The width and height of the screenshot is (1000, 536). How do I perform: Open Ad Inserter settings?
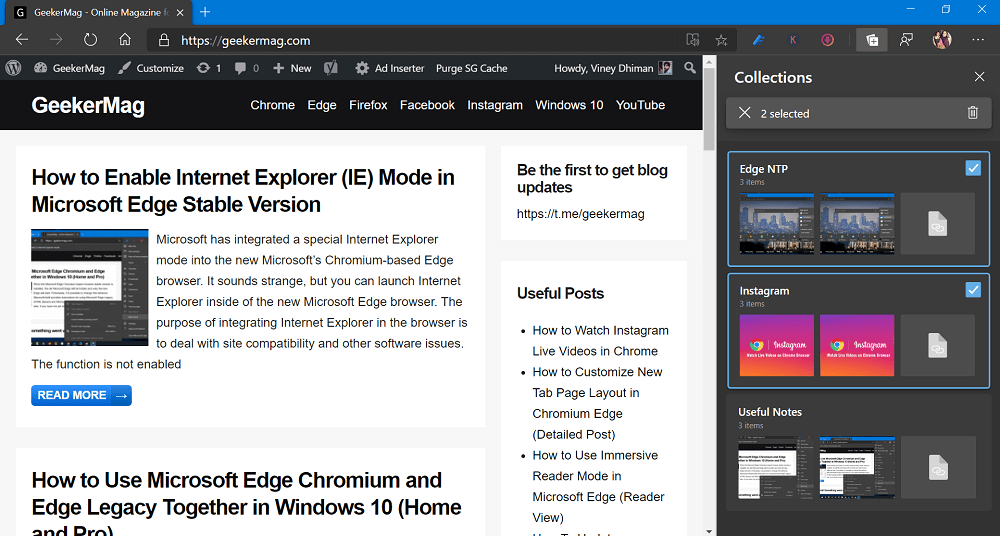(x=390, y=68)
